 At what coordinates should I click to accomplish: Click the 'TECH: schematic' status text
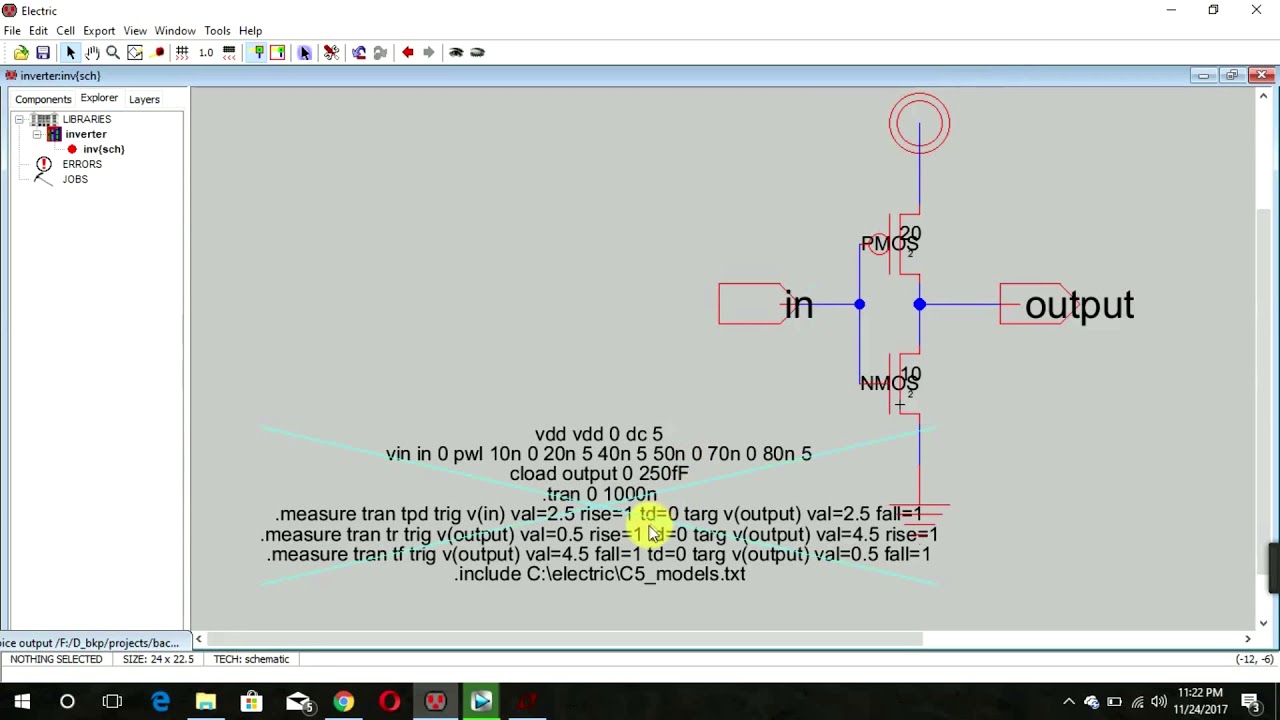pos(251,659)
